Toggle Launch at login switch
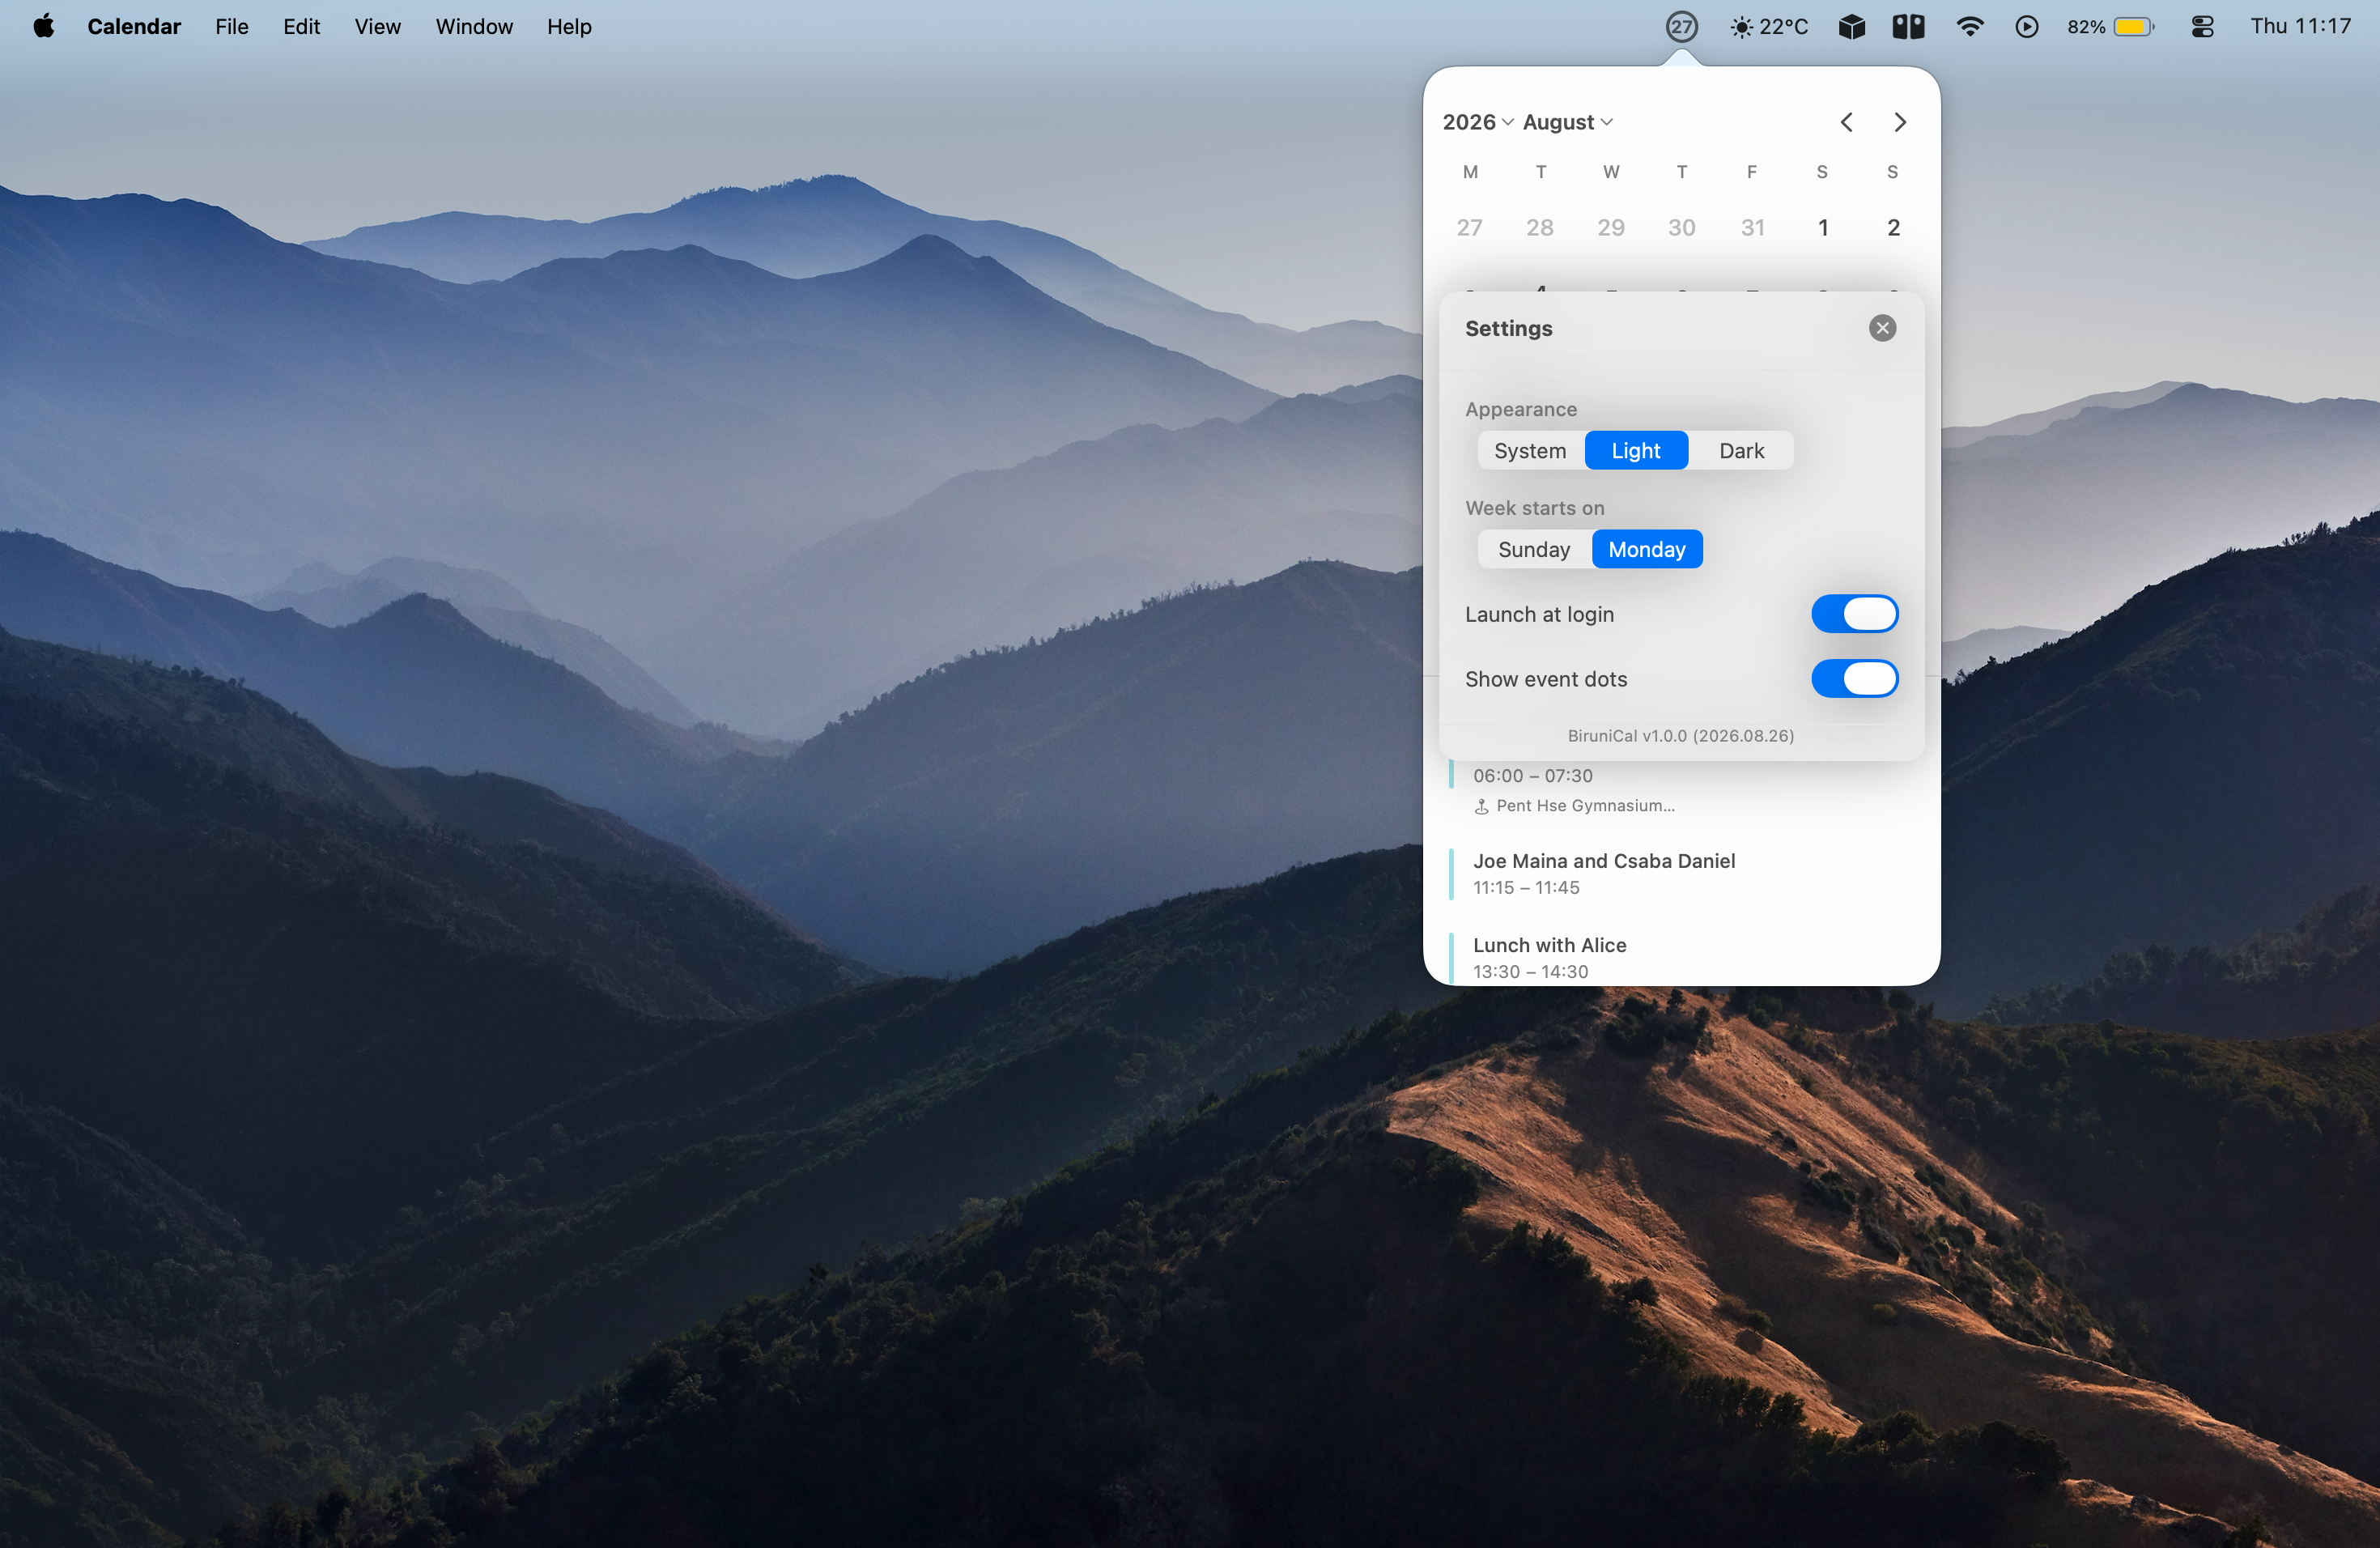The height and width of the screenshot is (1548, 2380). tap(1854, 614)
